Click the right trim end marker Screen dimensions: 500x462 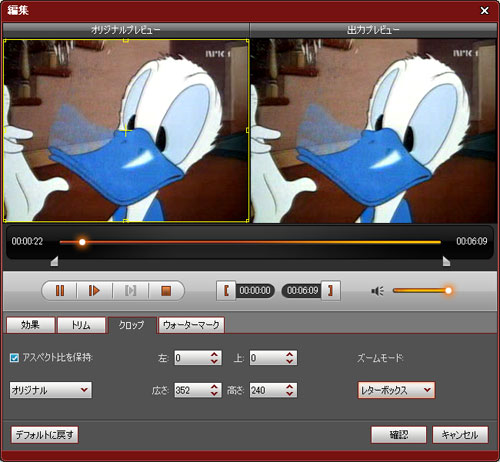[x=446, y=261]
